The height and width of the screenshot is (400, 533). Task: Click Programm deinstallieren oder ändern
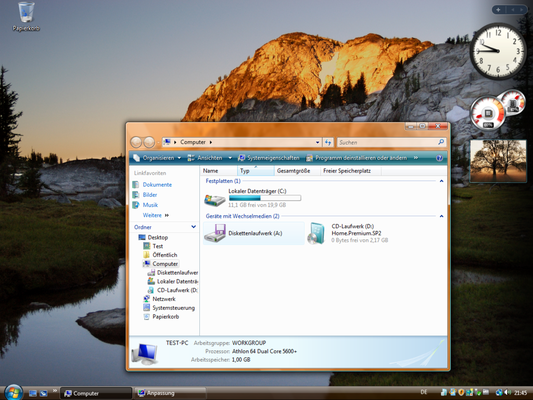point(357,158)
